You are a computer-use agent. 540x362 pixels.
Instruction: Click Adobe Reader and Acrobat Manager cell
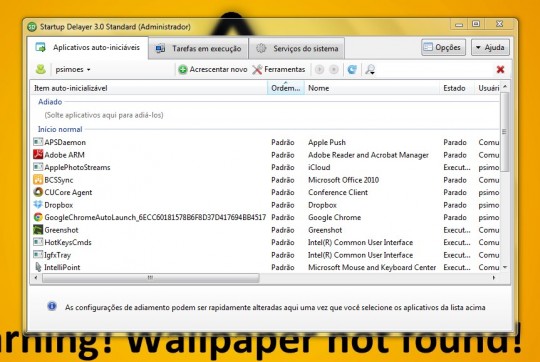(x=368, y=155)
